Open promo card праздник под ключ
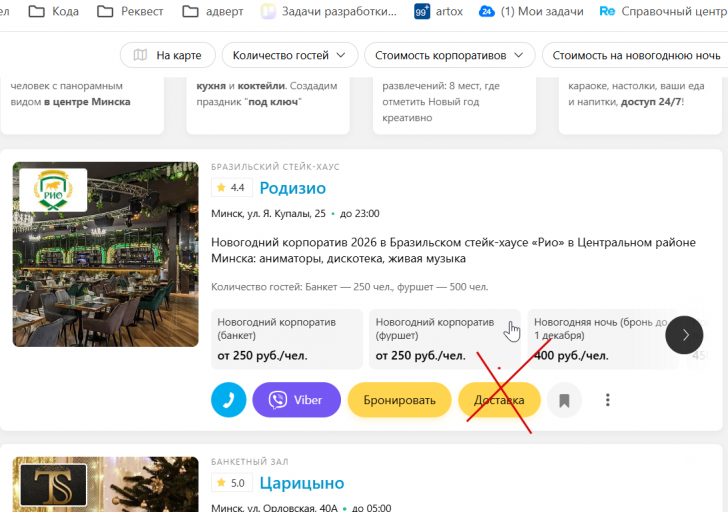 coord(268,106)
